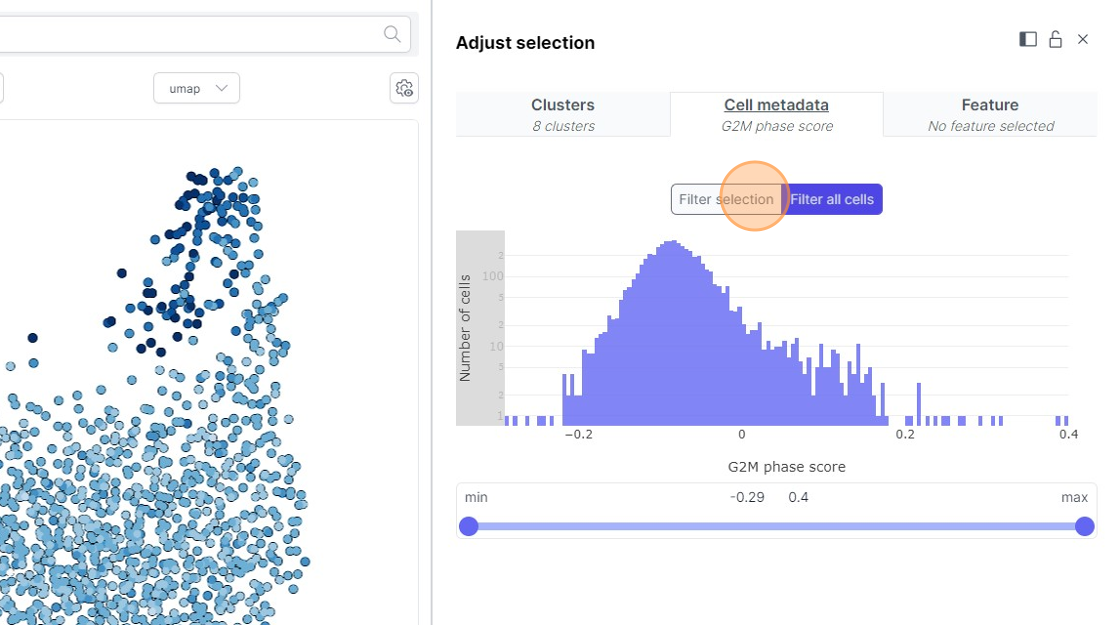Click the magnifier icon in search bar
This screenshot has height=625, width=1120.
(392, 35)
